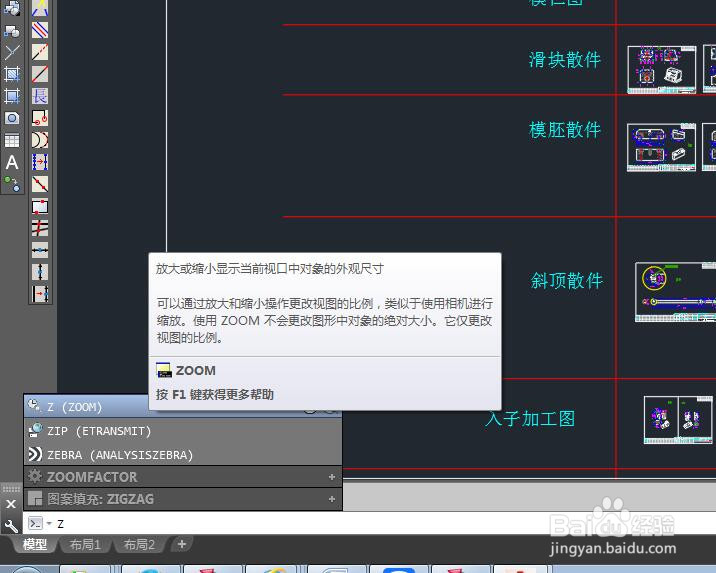The image size is (716, 573).
Task: Select the Make Block tool
Action: [12, 30]
